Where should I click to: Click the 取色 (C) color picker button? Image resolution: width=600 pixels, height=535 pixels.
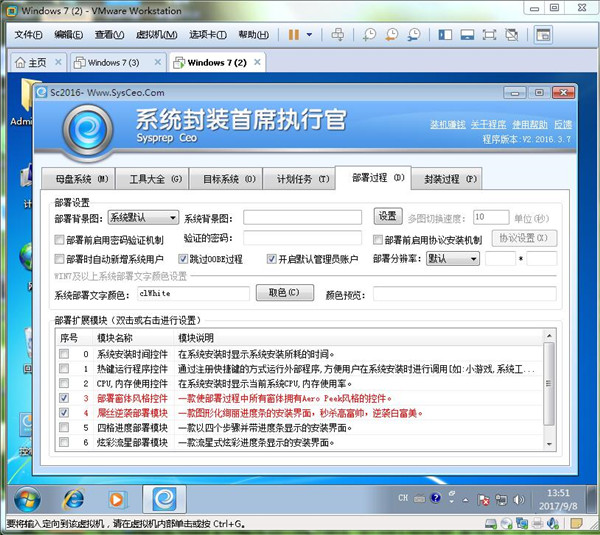(x=285, y=293)
